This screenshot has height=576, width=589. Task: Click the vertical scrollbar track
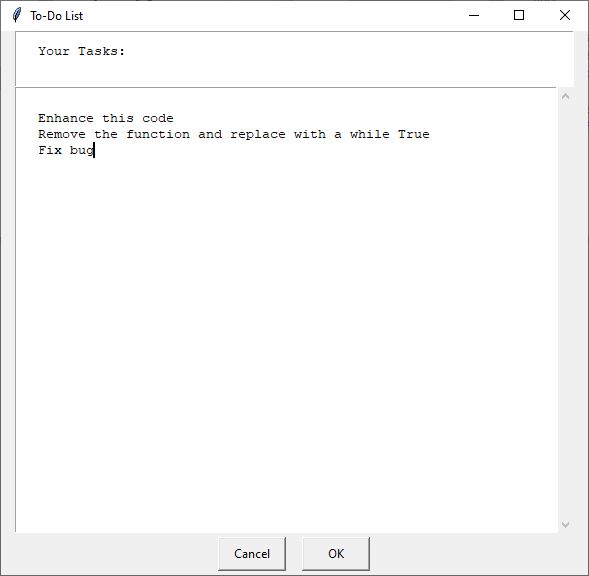coord(565,311)
